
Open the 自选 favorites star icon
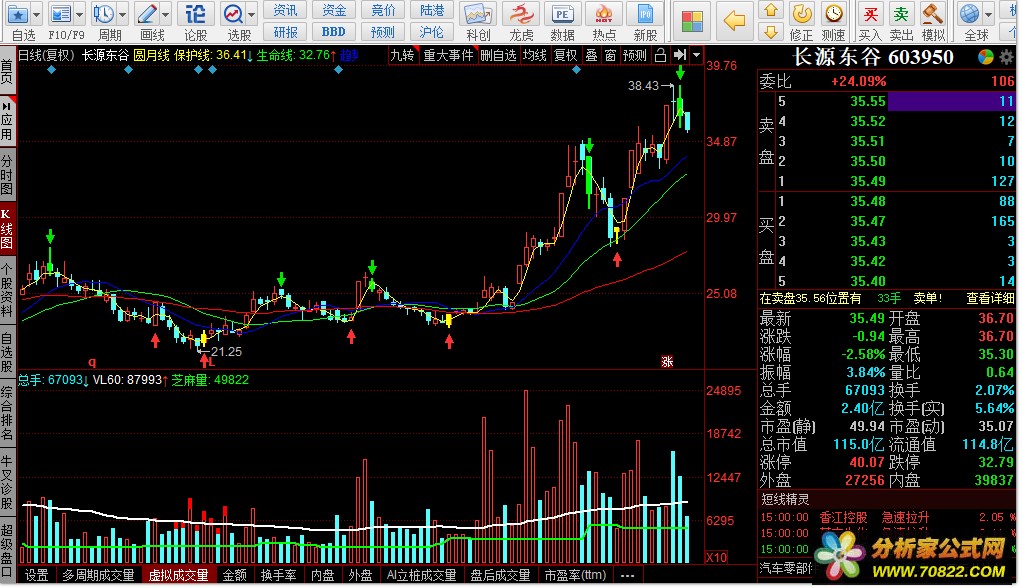pyautogui.click(x=18, y=14)
